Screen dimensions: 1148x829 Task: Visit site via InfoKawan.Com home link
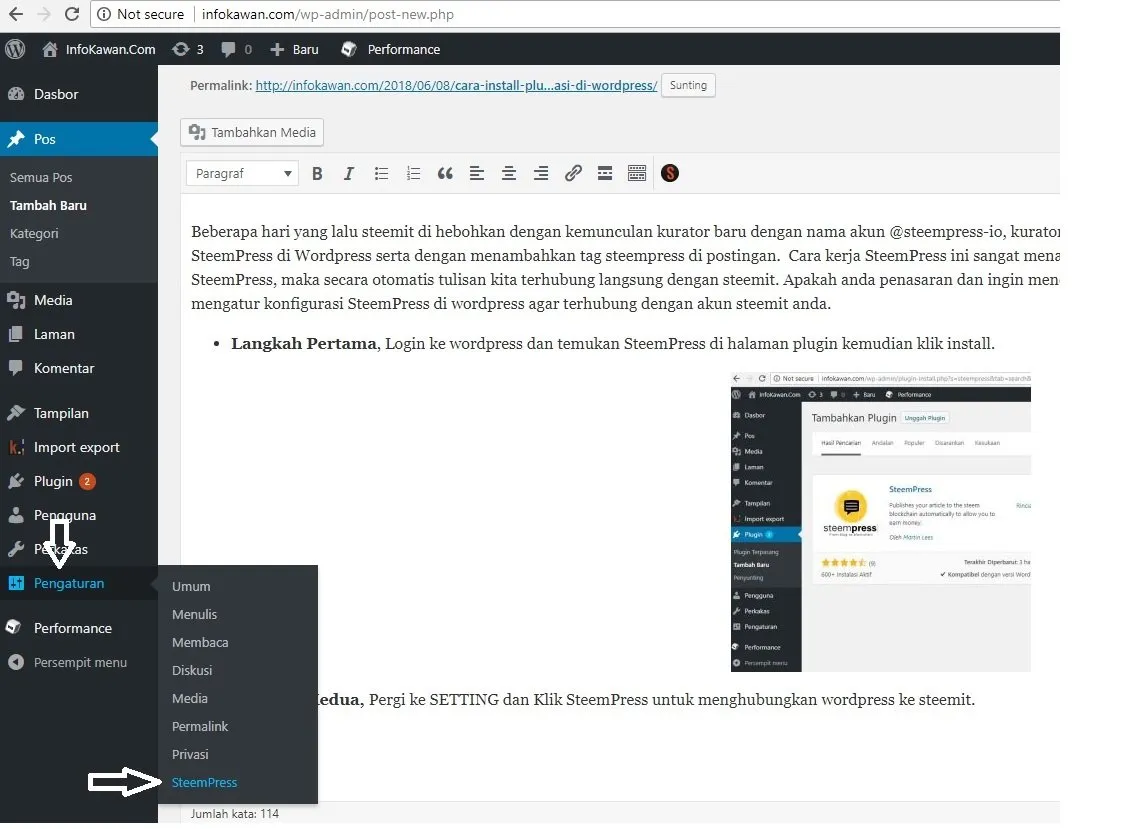(99, 49)
